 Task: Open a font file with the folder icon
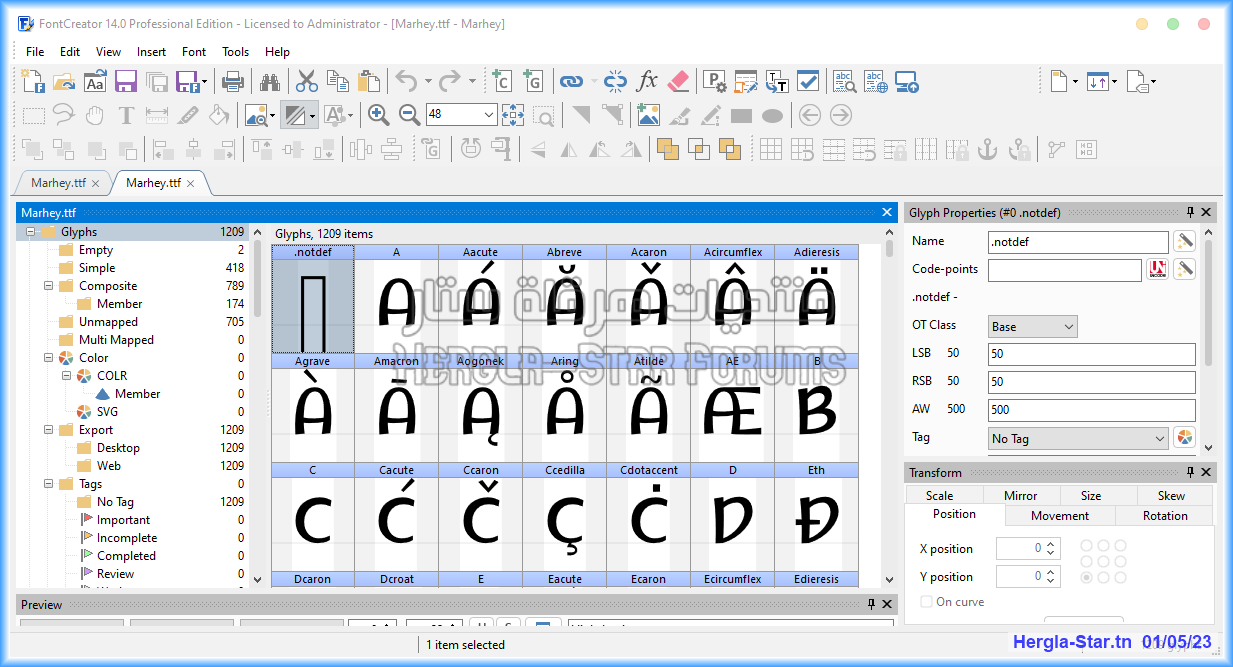pos(64,82)
